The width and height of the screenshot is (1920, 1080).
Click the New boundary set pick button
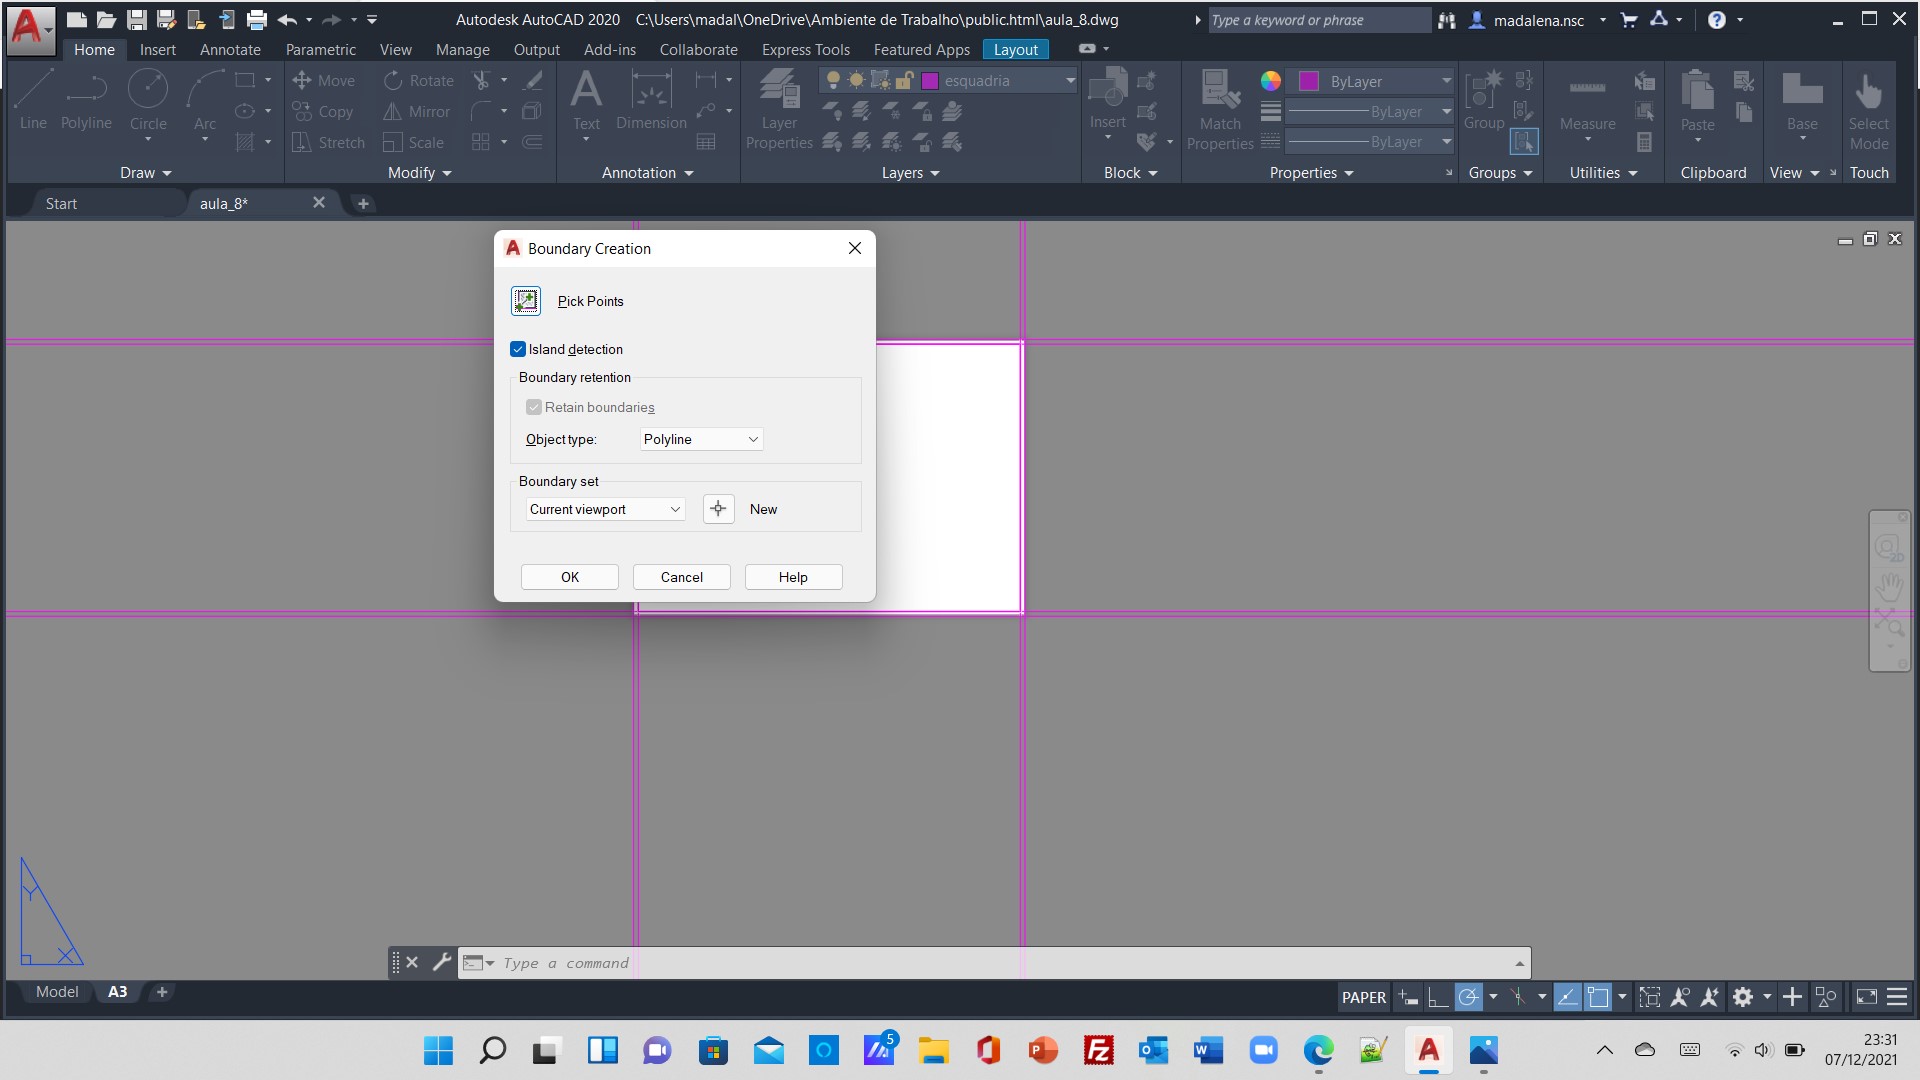[718, 509]
